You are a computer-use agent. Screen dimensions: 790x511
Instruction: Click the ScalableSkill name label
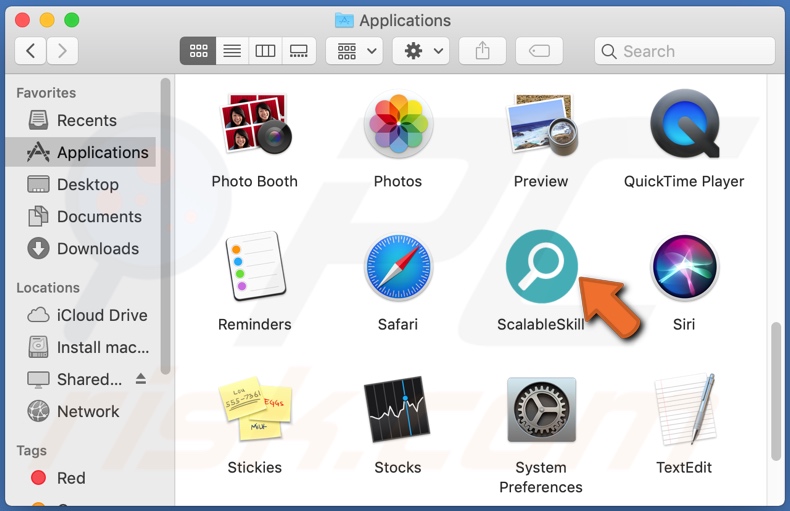[x=541, y=325]
